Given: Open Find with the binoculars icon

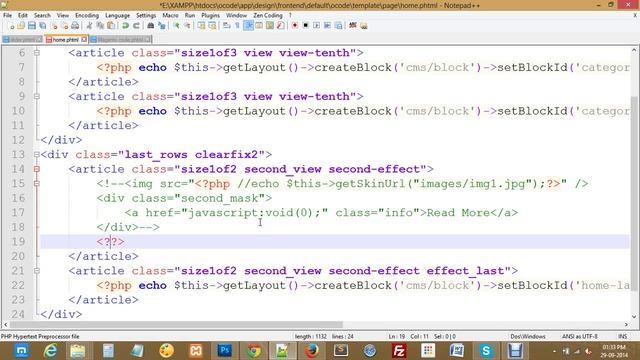Looking at the screenshot, I should 150,26.
